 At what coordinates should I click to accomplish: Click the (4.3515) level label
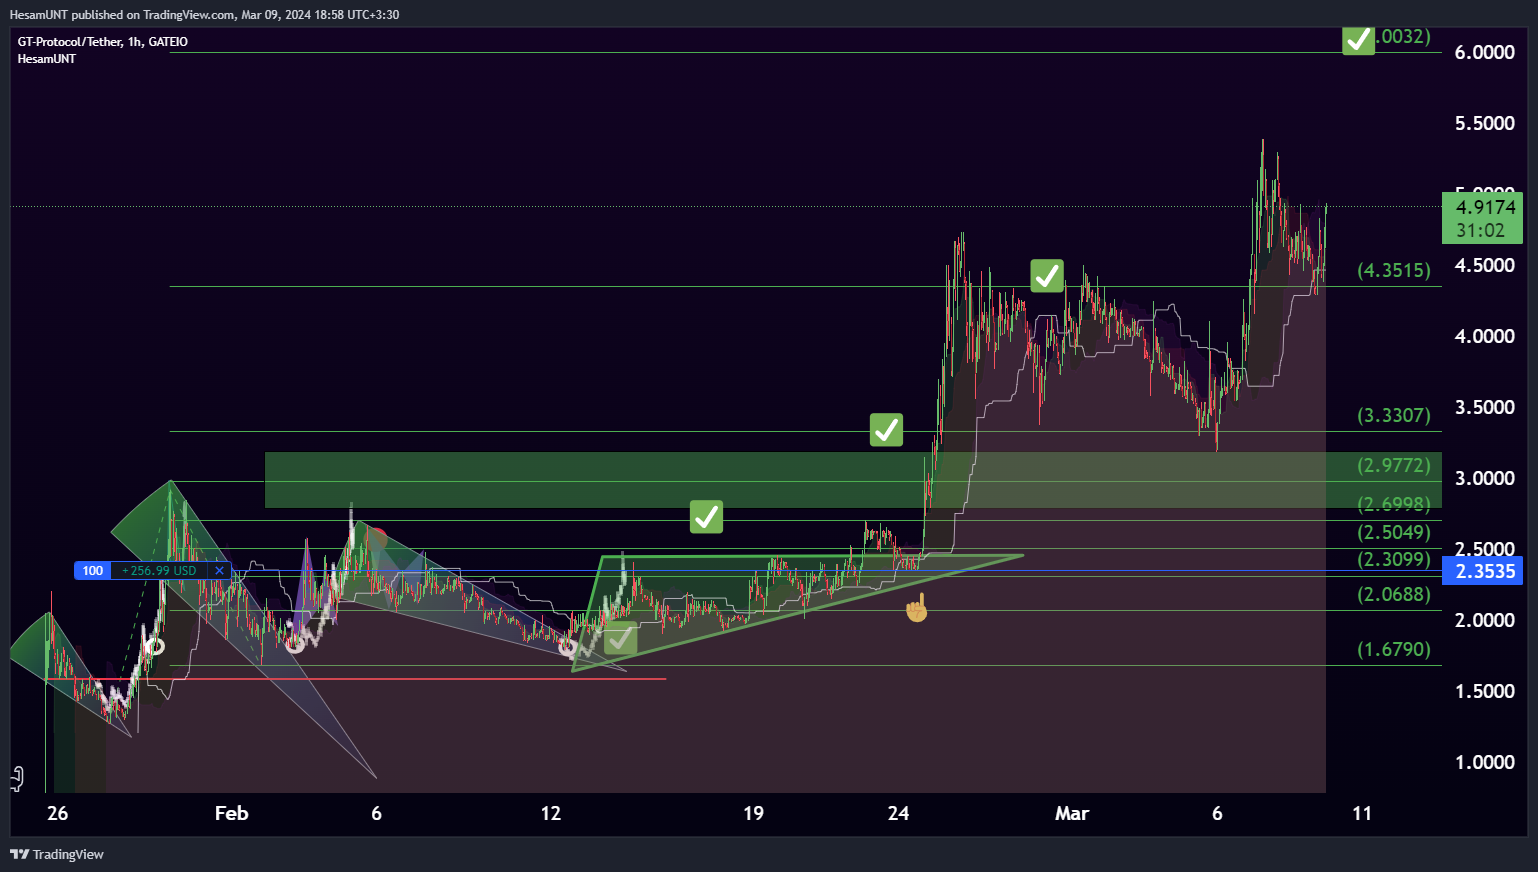coord(1394,270)
